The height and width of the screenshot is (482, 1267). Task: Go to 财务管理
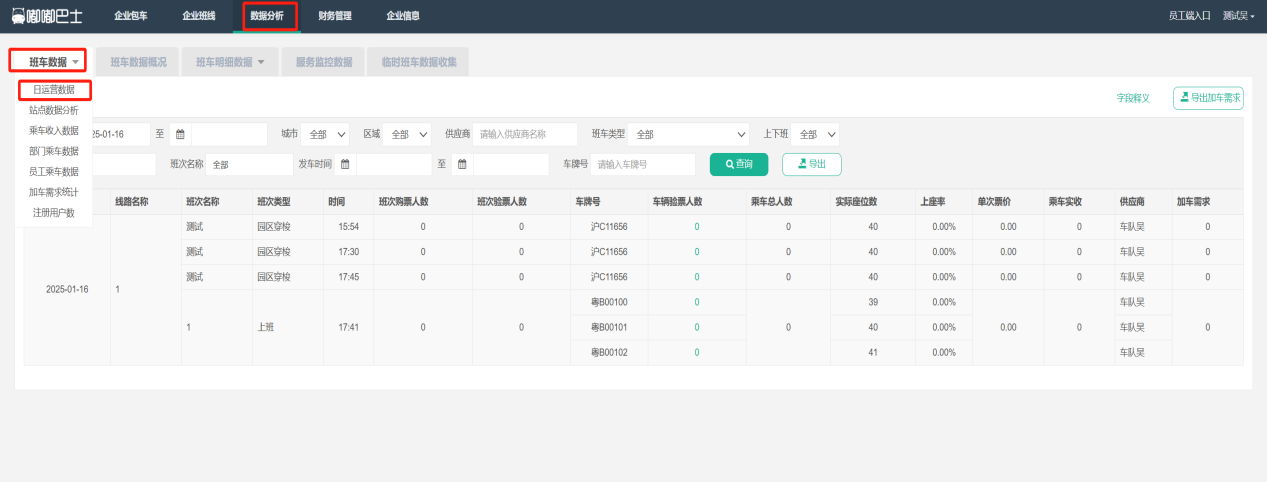point(335,16)
